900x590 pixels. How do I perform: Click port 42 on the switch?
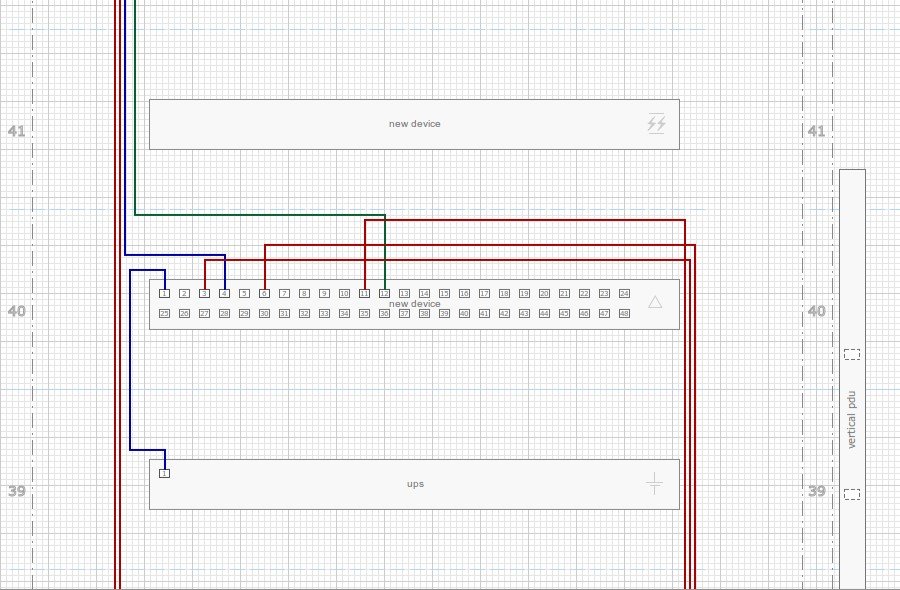505,313
